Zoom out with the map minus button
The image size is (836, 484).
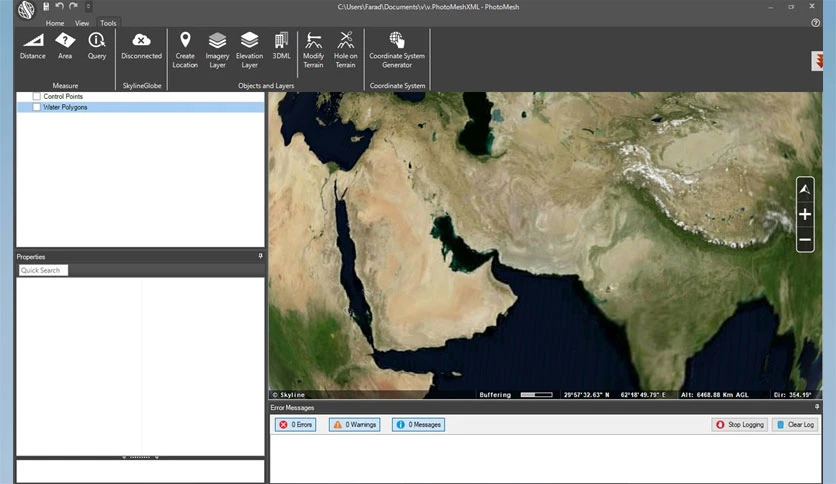click(805, 240)
